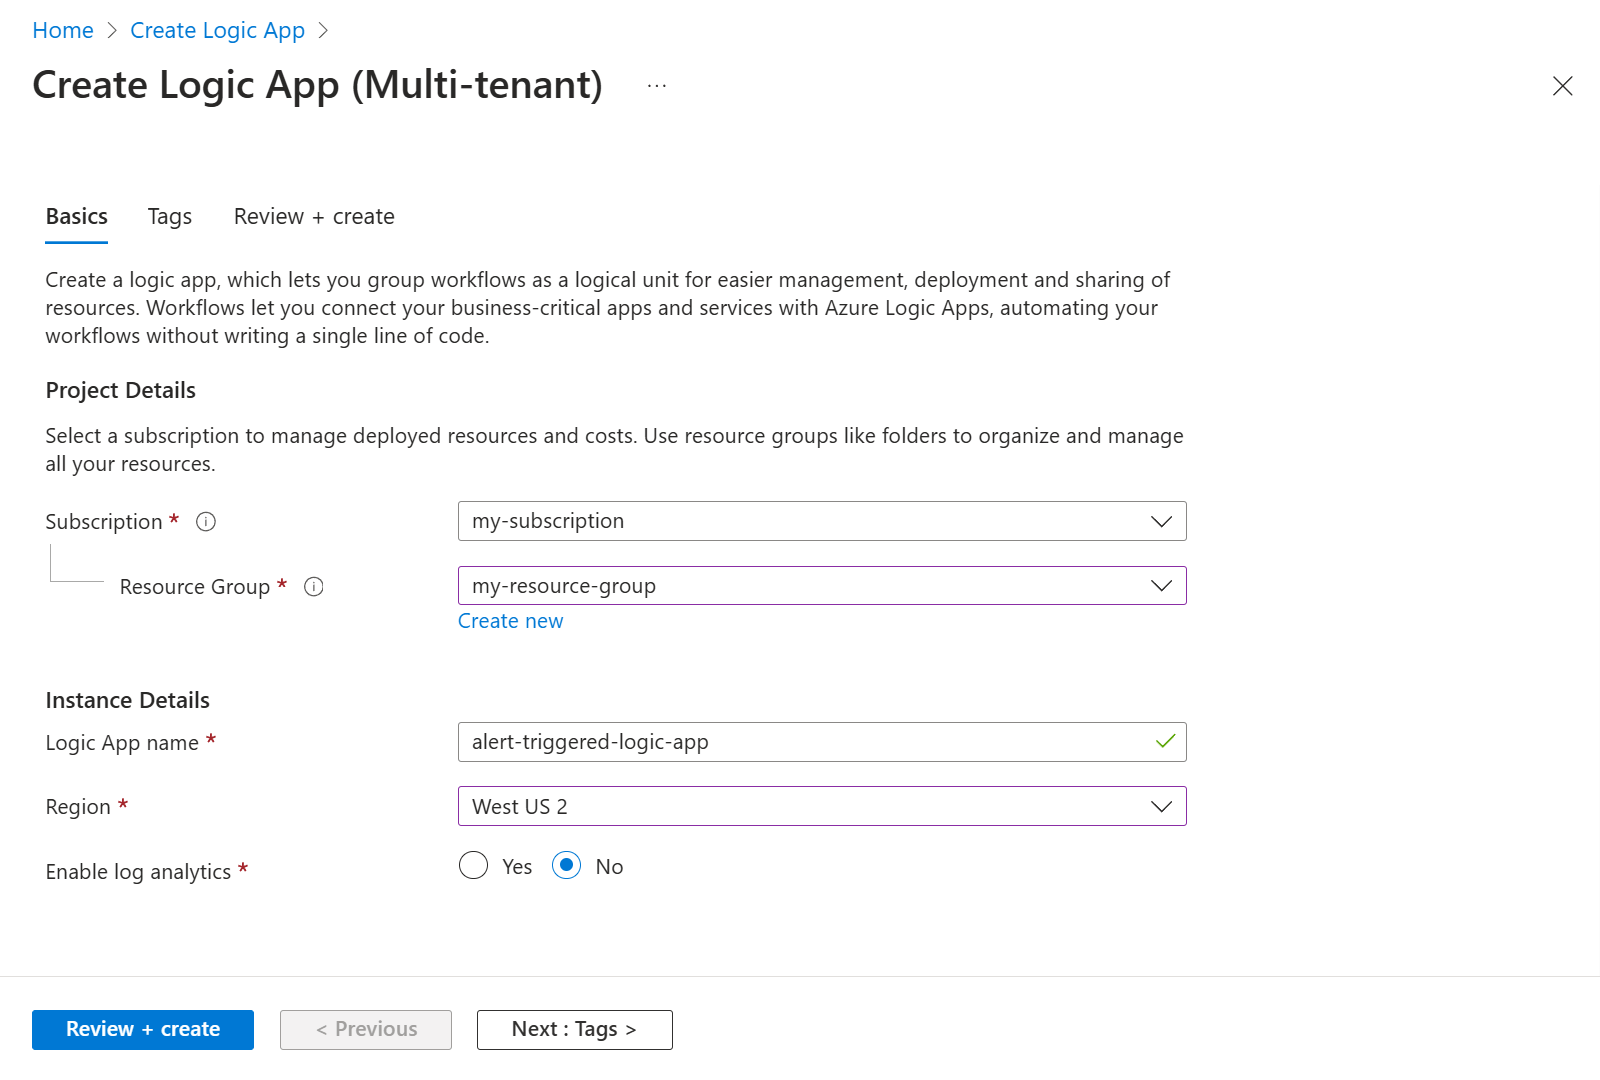Click into the Logic App name field
Image resolution: width=1600 pixels, height=1080 pixels.
click(800, 742)
